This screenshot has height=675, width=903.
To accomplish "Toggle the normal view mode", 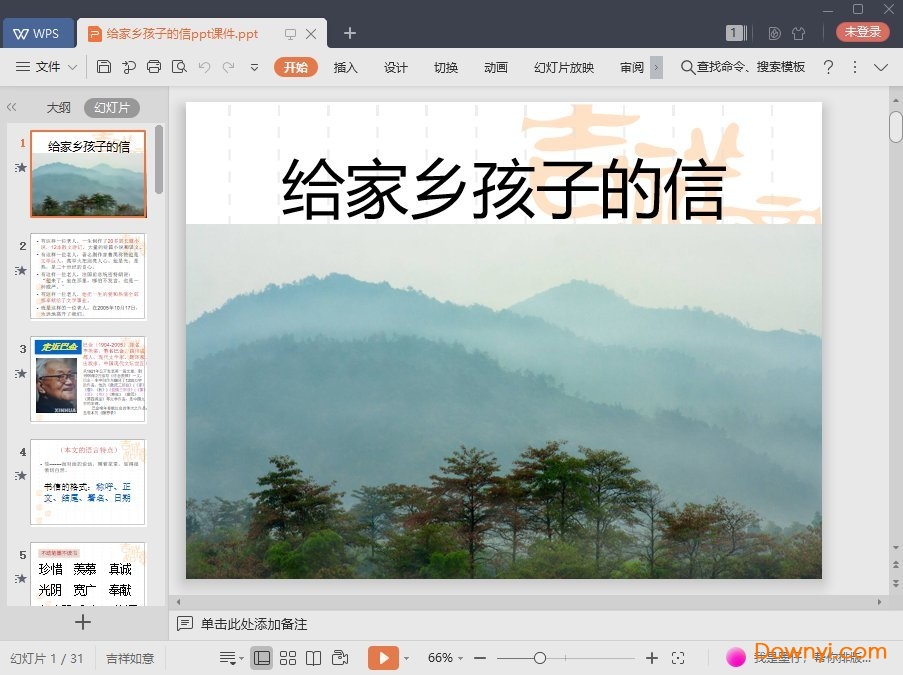I will pos(261,657).
